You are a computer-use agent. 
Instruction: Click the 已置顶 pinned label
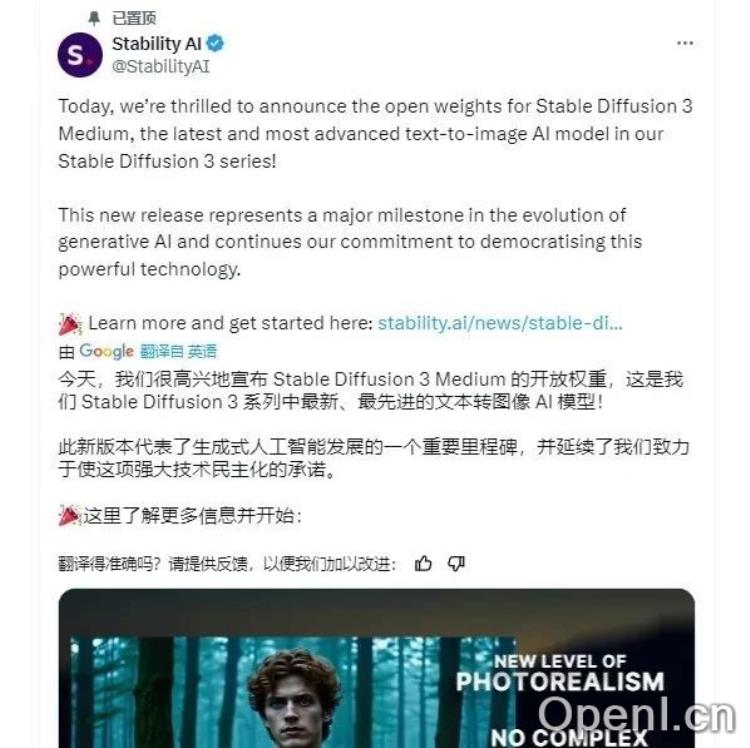click(x=134, y=19)
